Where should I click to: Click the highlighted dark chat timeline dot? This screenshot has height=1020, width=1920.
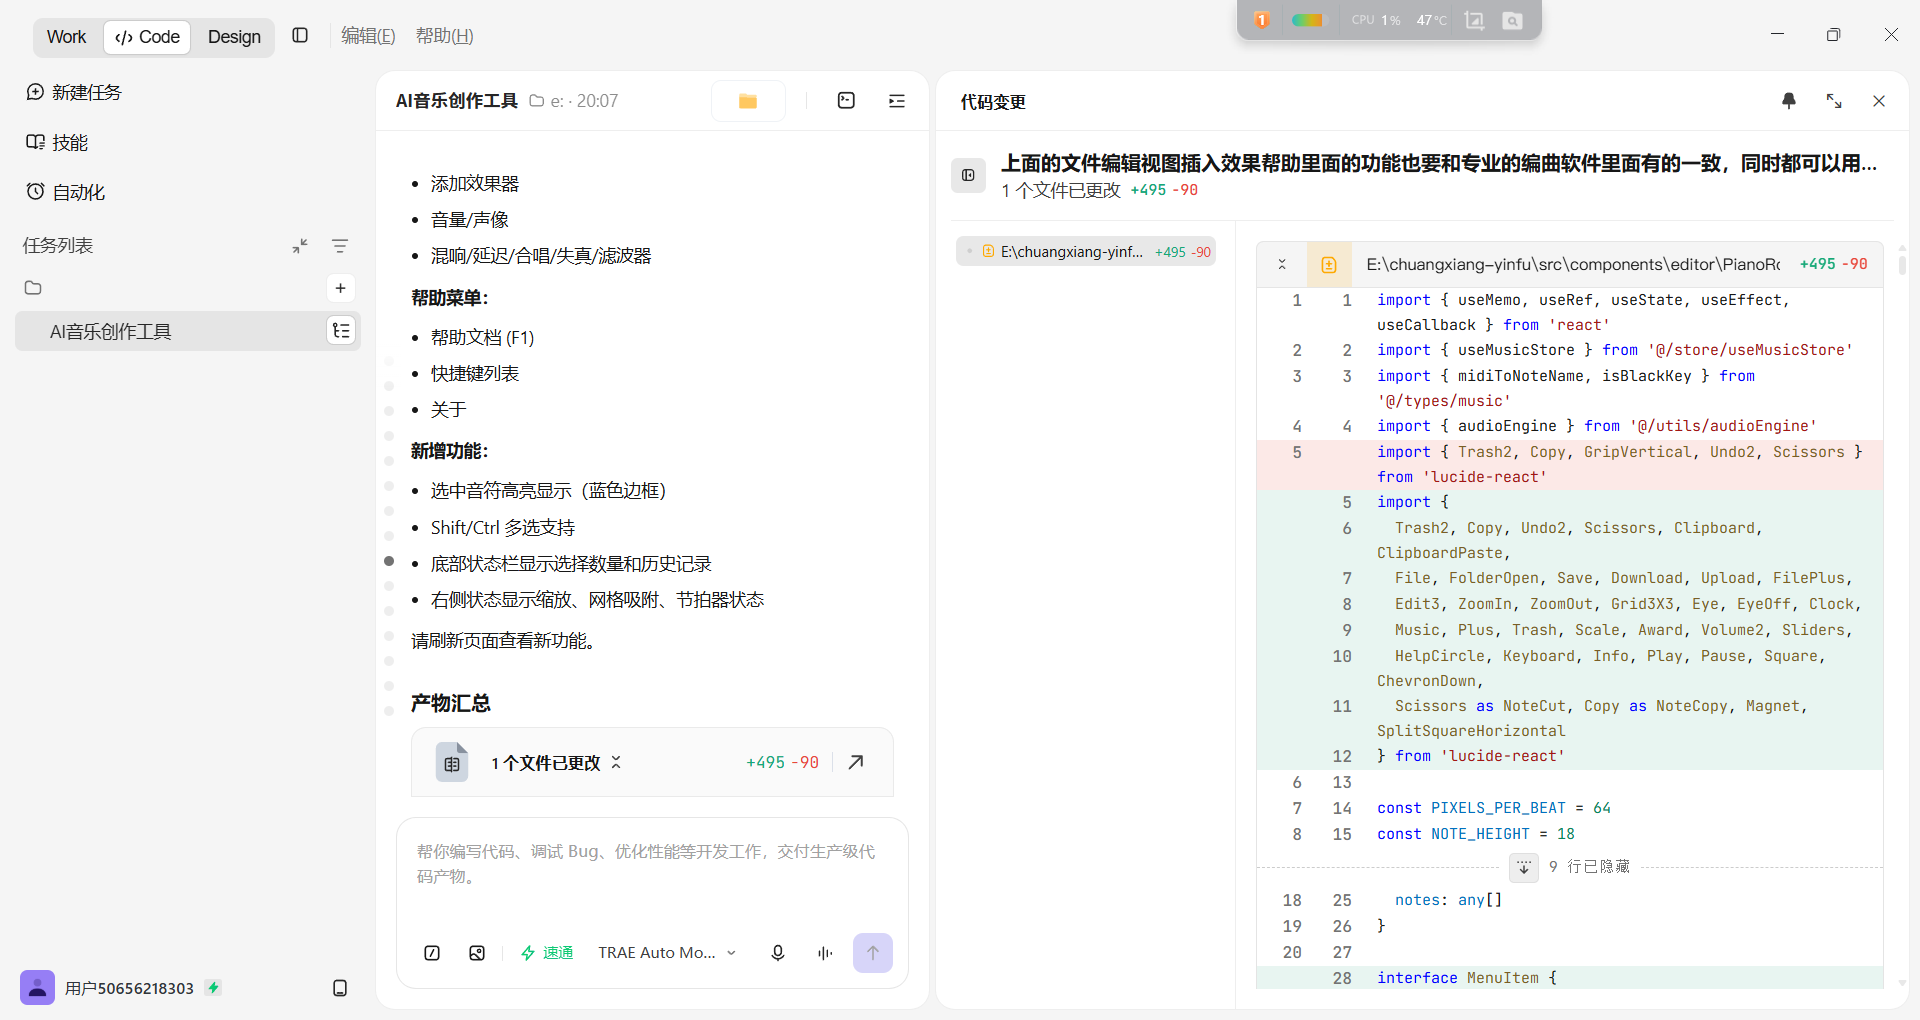(389, 561)
